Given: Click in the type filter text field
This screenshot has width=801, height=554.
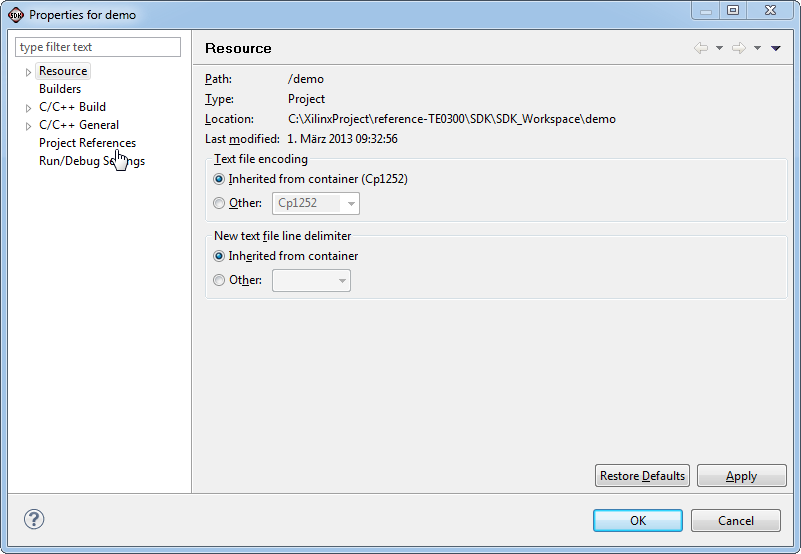Looking at the screenshot, I should (98, 47).
